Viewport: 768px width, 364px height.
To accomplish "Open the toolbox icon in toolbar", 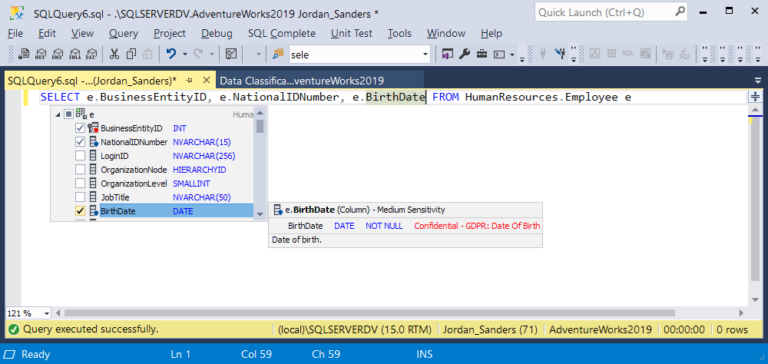I will (482, 54).
